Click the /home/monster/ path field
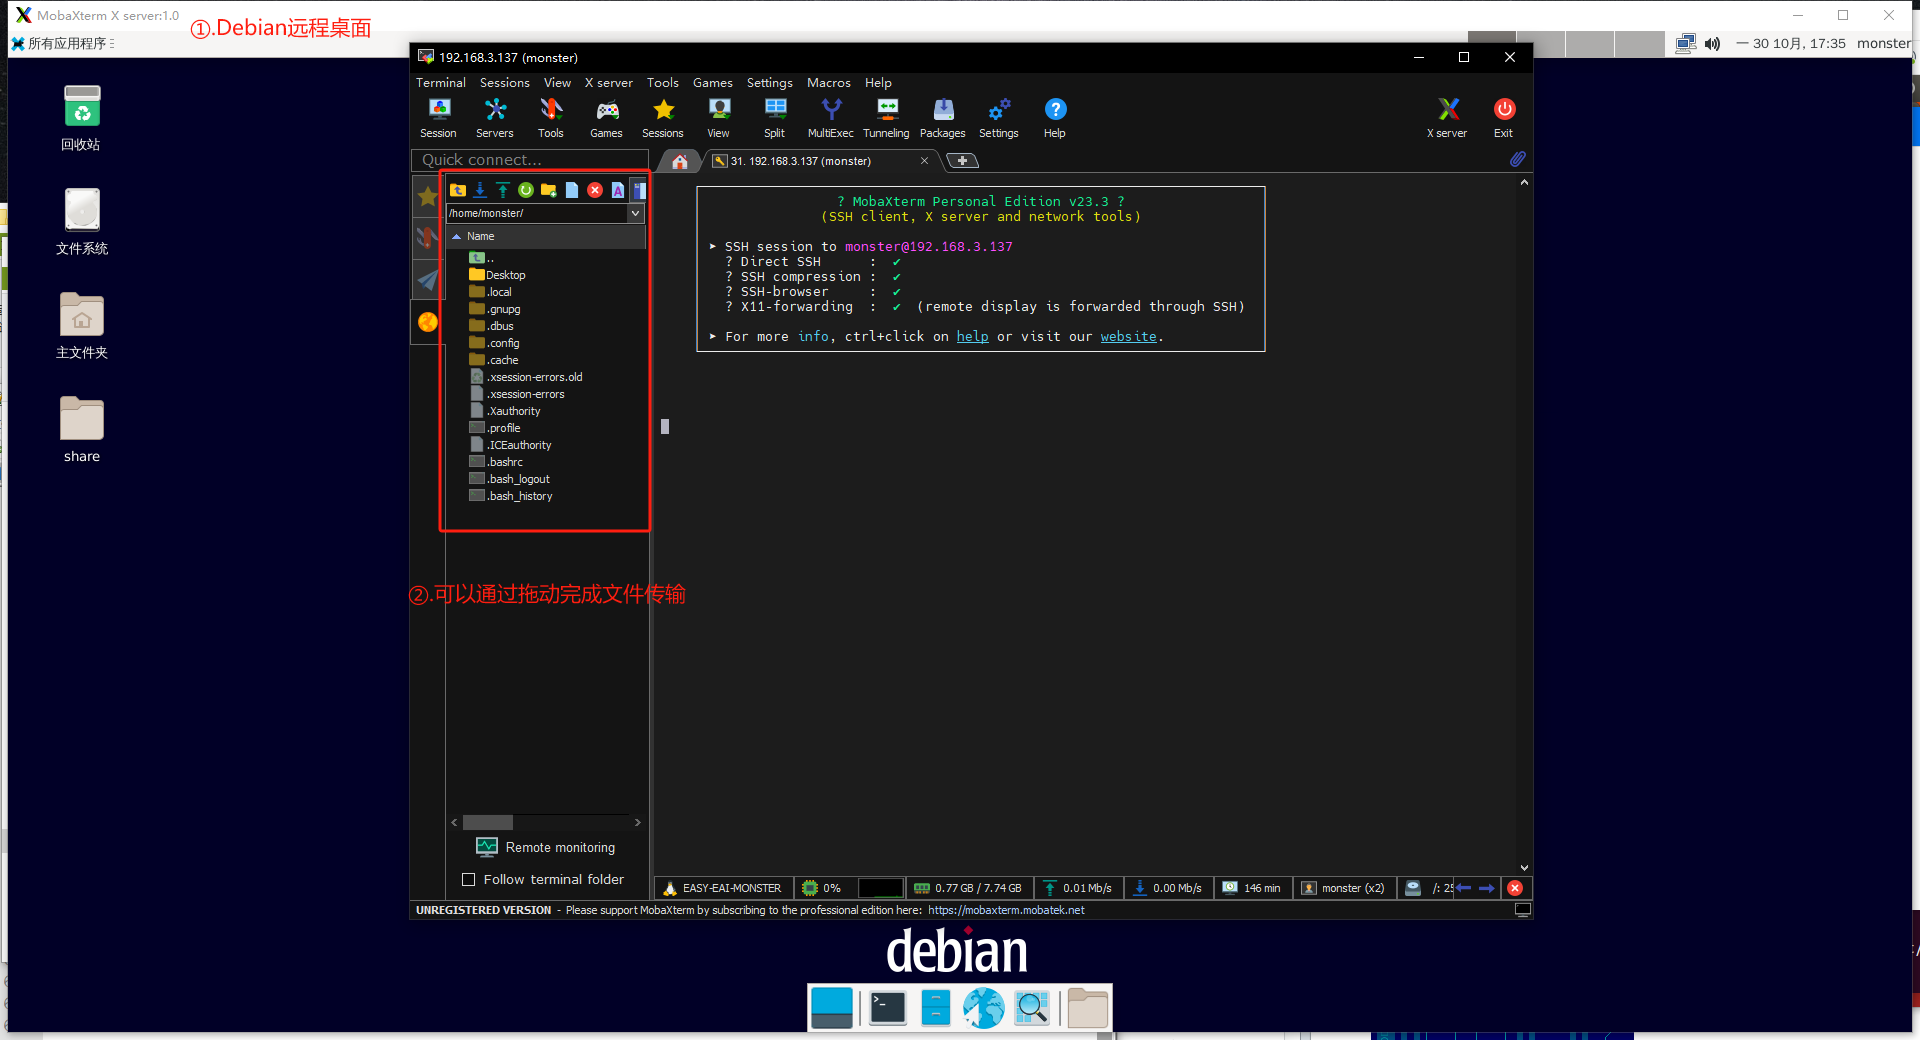1920x1040 pixels. point(537,213)
